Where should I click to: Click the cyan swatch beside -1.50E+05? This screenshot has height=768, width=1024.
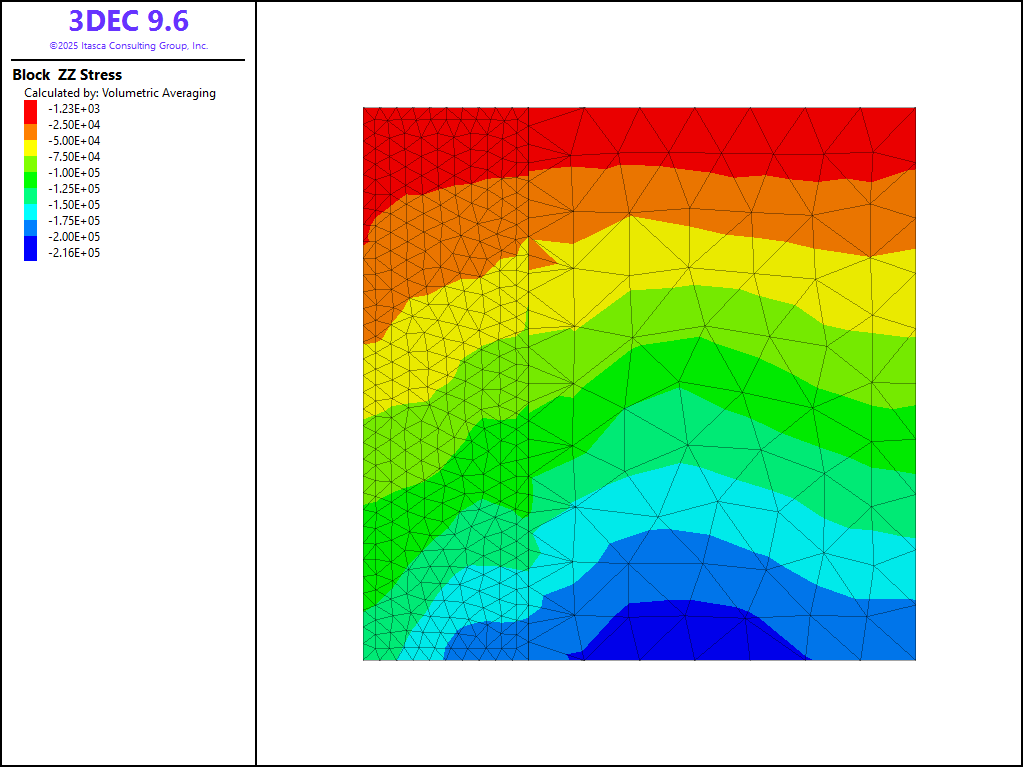coord(31,205)
